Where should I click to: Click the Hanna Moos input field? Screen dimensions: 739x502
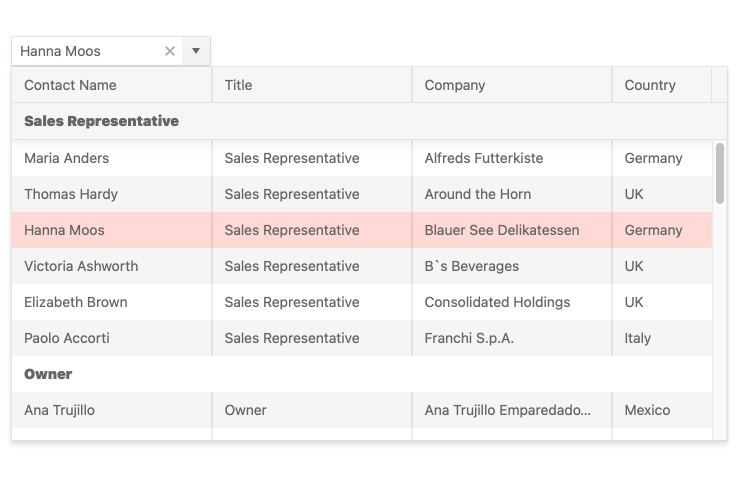pyautogui.click(x=85, y=51)
